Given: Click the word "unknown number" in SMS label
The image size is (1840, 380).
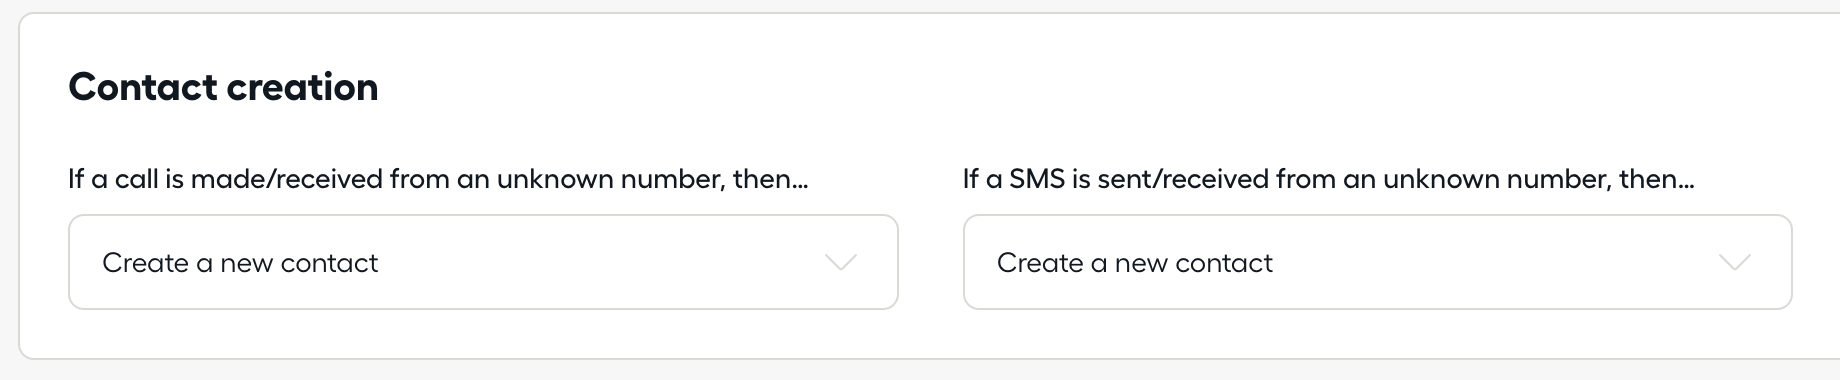Looking at the screenshot, I should pos(1497,180).
